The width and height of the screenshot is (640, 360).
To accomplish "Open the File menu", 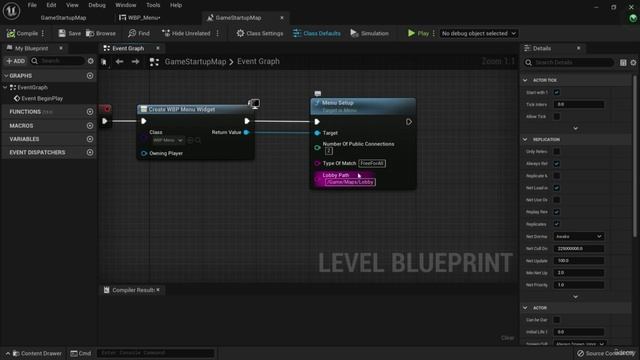I will tap(32, 5).
